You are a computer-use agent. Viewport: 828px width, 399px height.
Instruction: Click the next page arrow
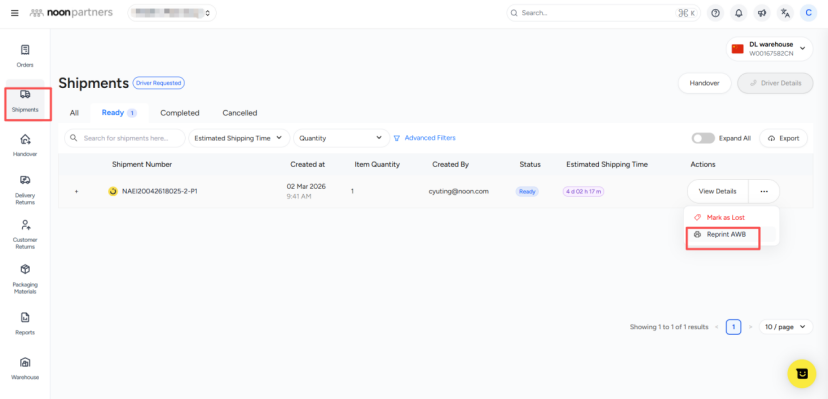tap(750, 327)
